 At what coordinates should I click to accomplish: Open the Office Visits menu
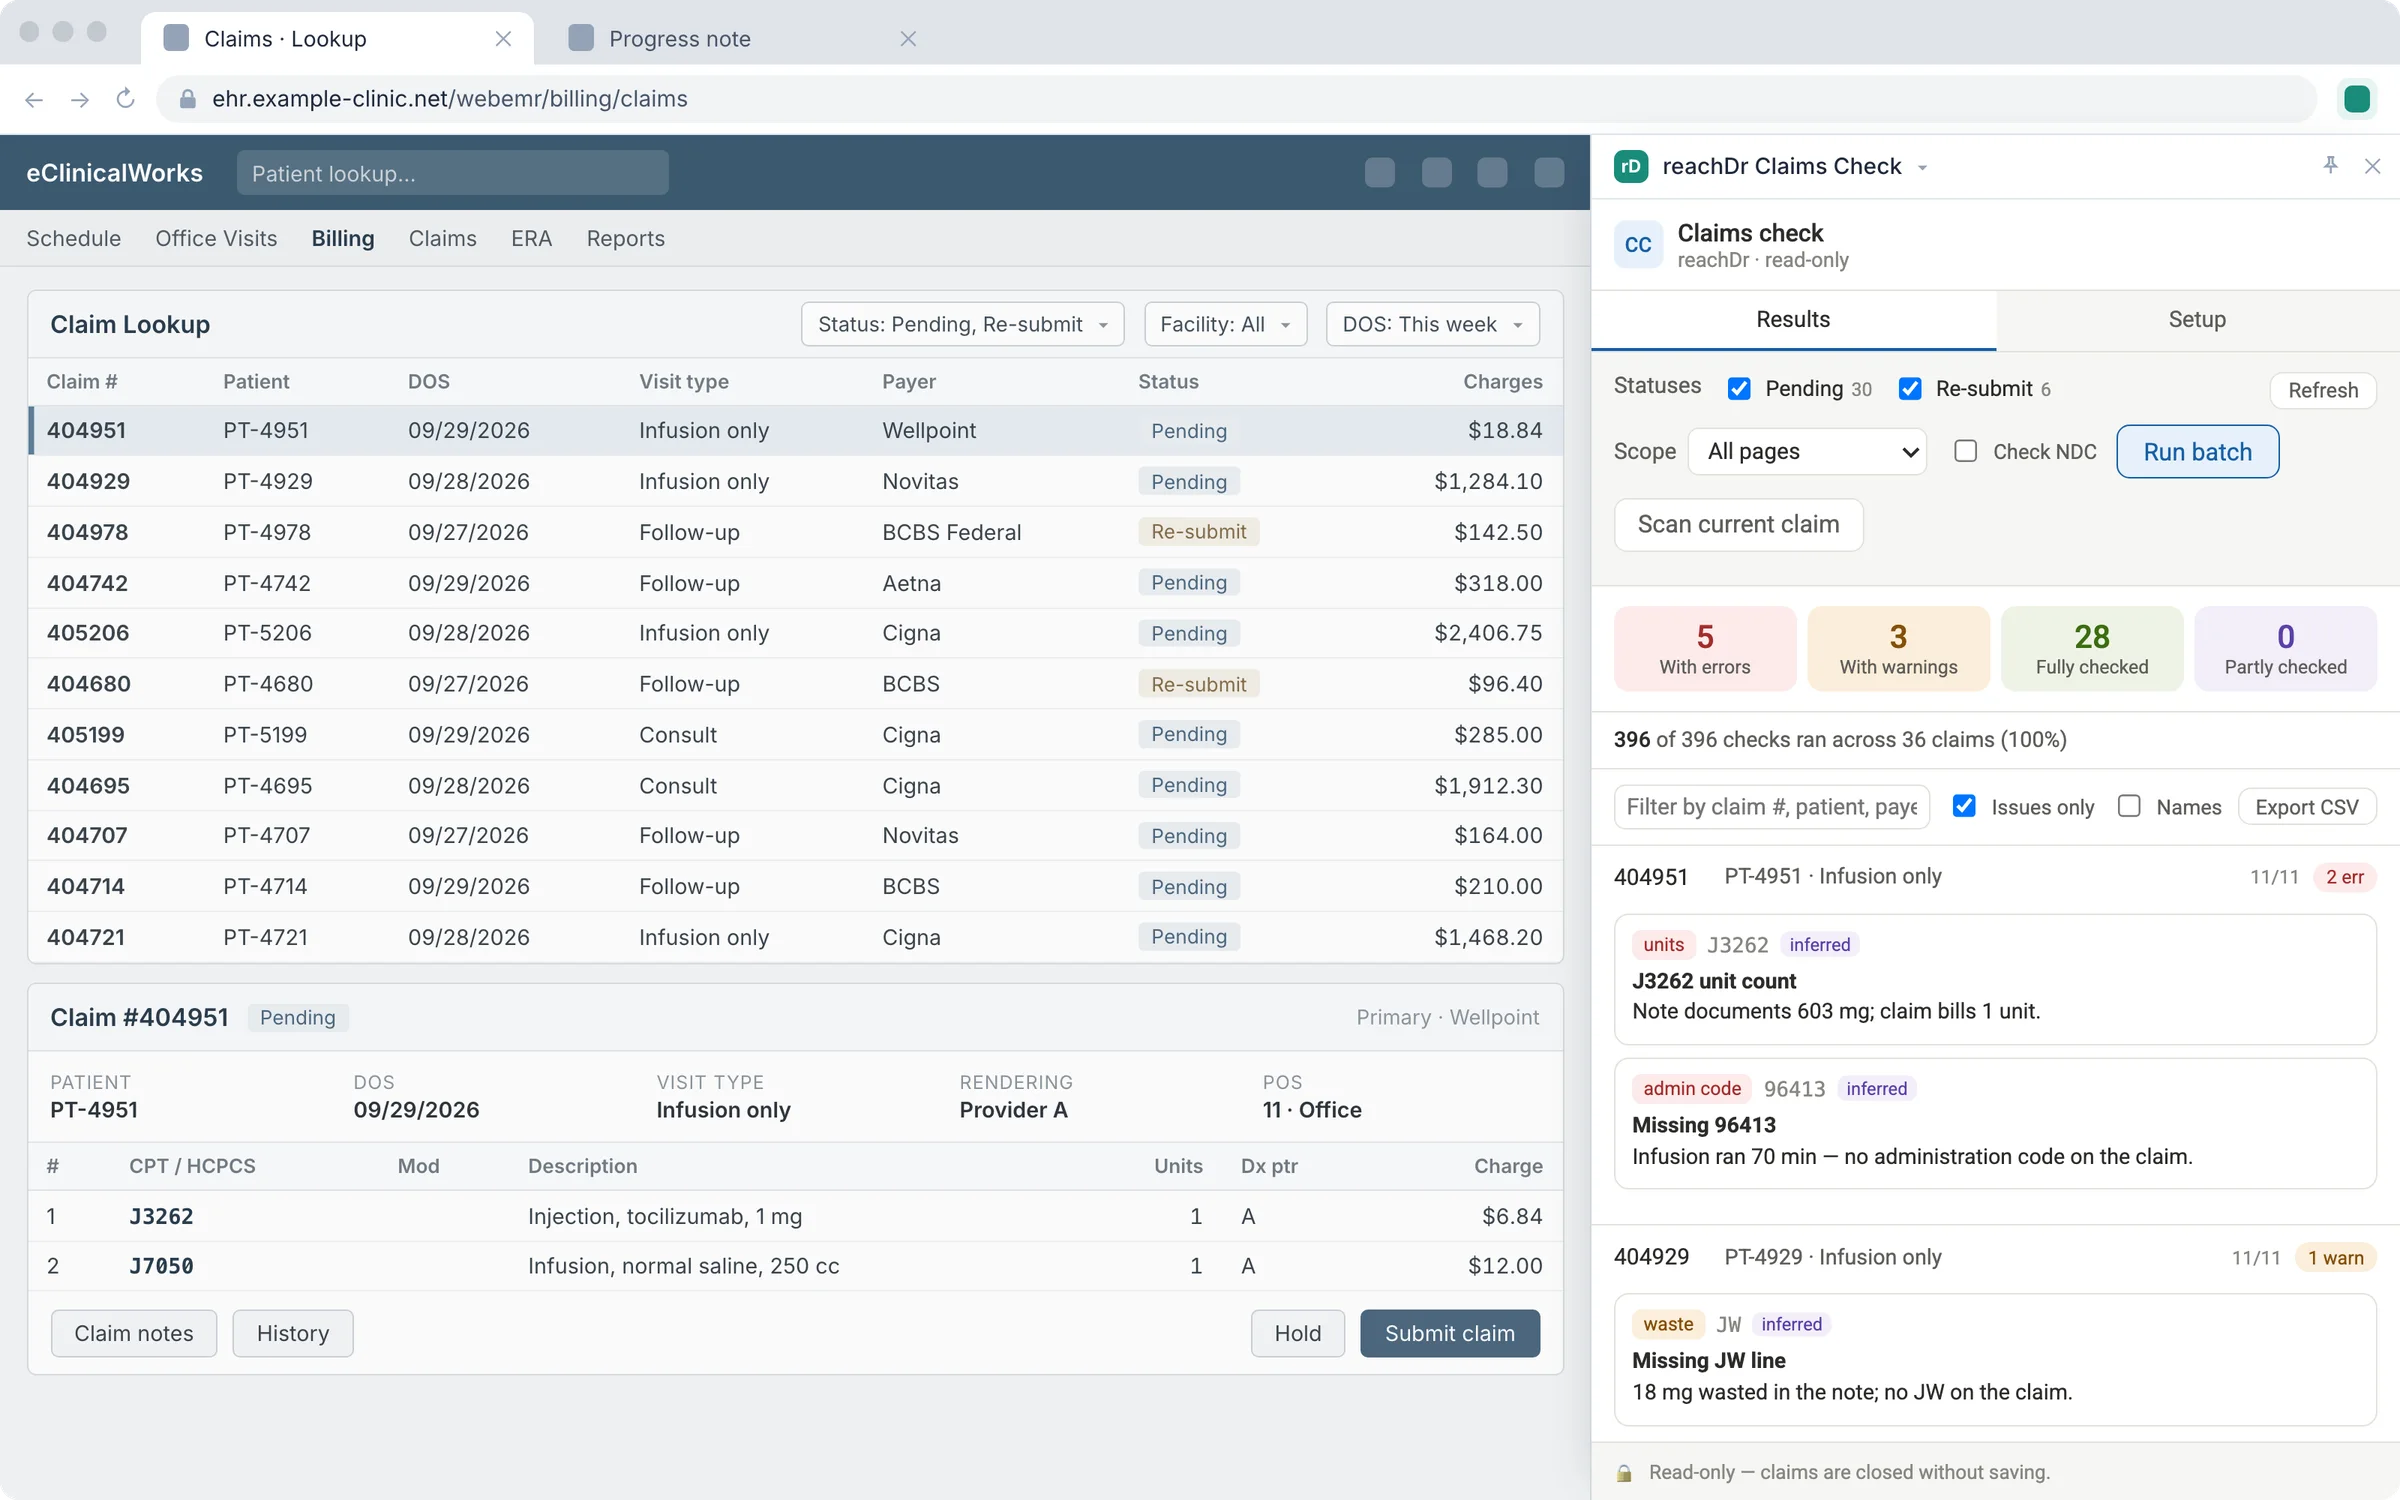[x=216, y=239]
